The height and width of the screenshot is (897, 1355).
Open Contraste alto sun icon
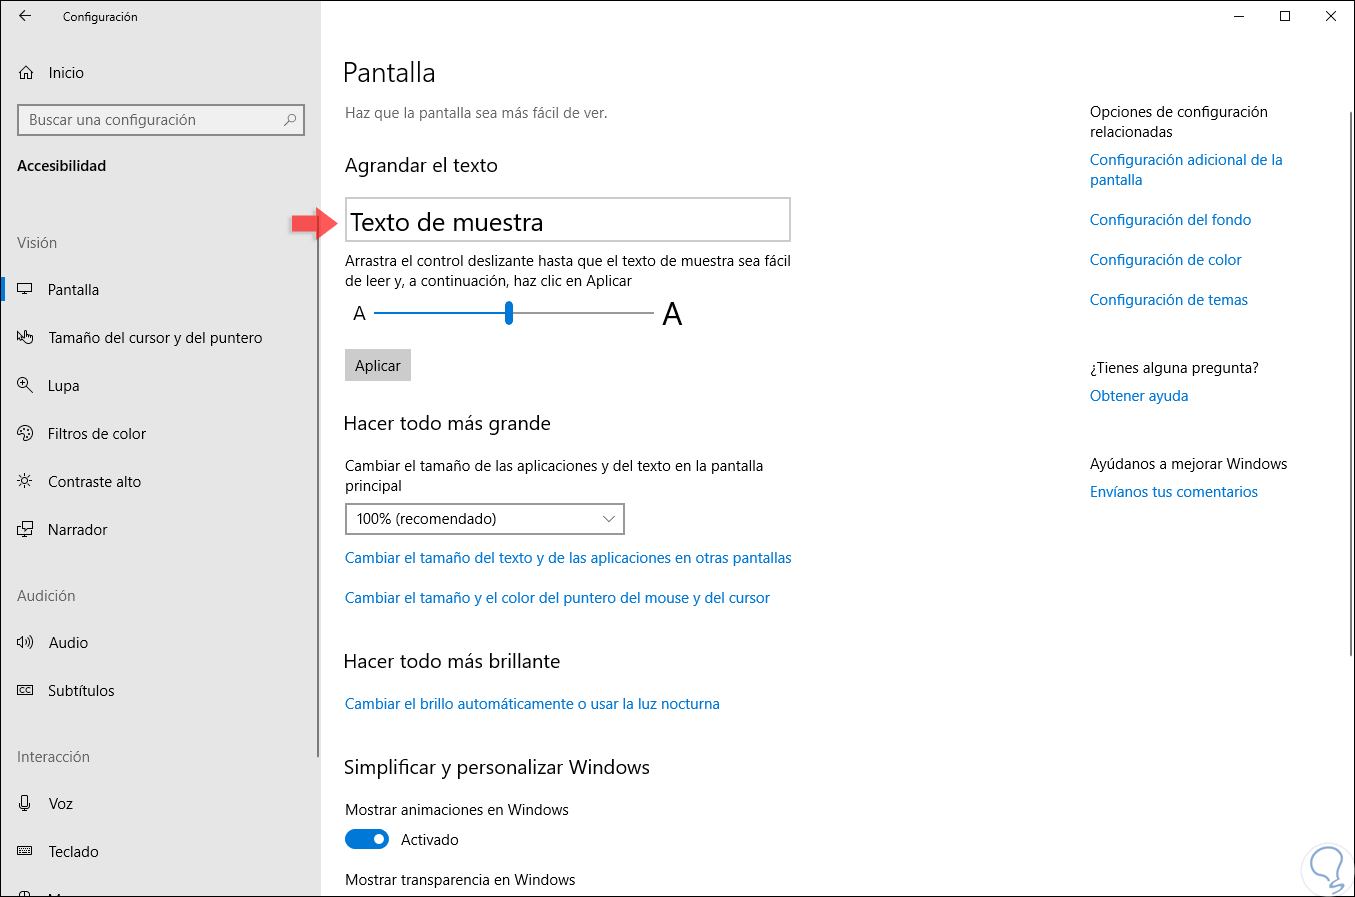coord(25,481)
